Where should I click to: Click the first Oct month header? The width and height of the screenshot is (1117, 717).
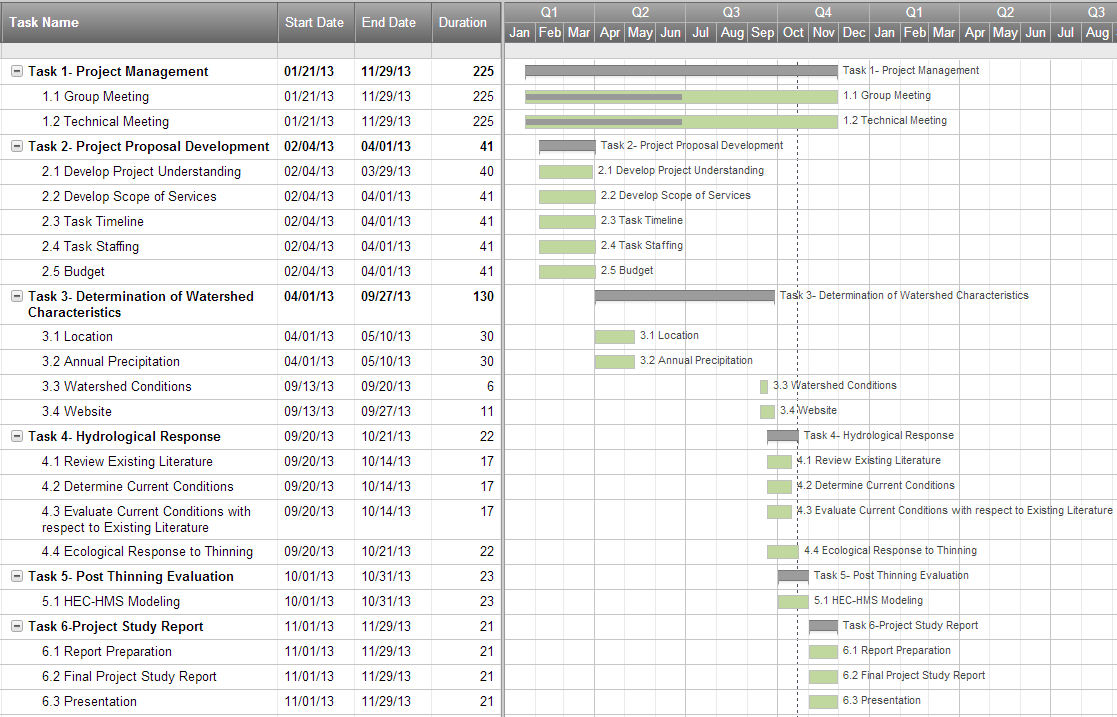point(793,33)
